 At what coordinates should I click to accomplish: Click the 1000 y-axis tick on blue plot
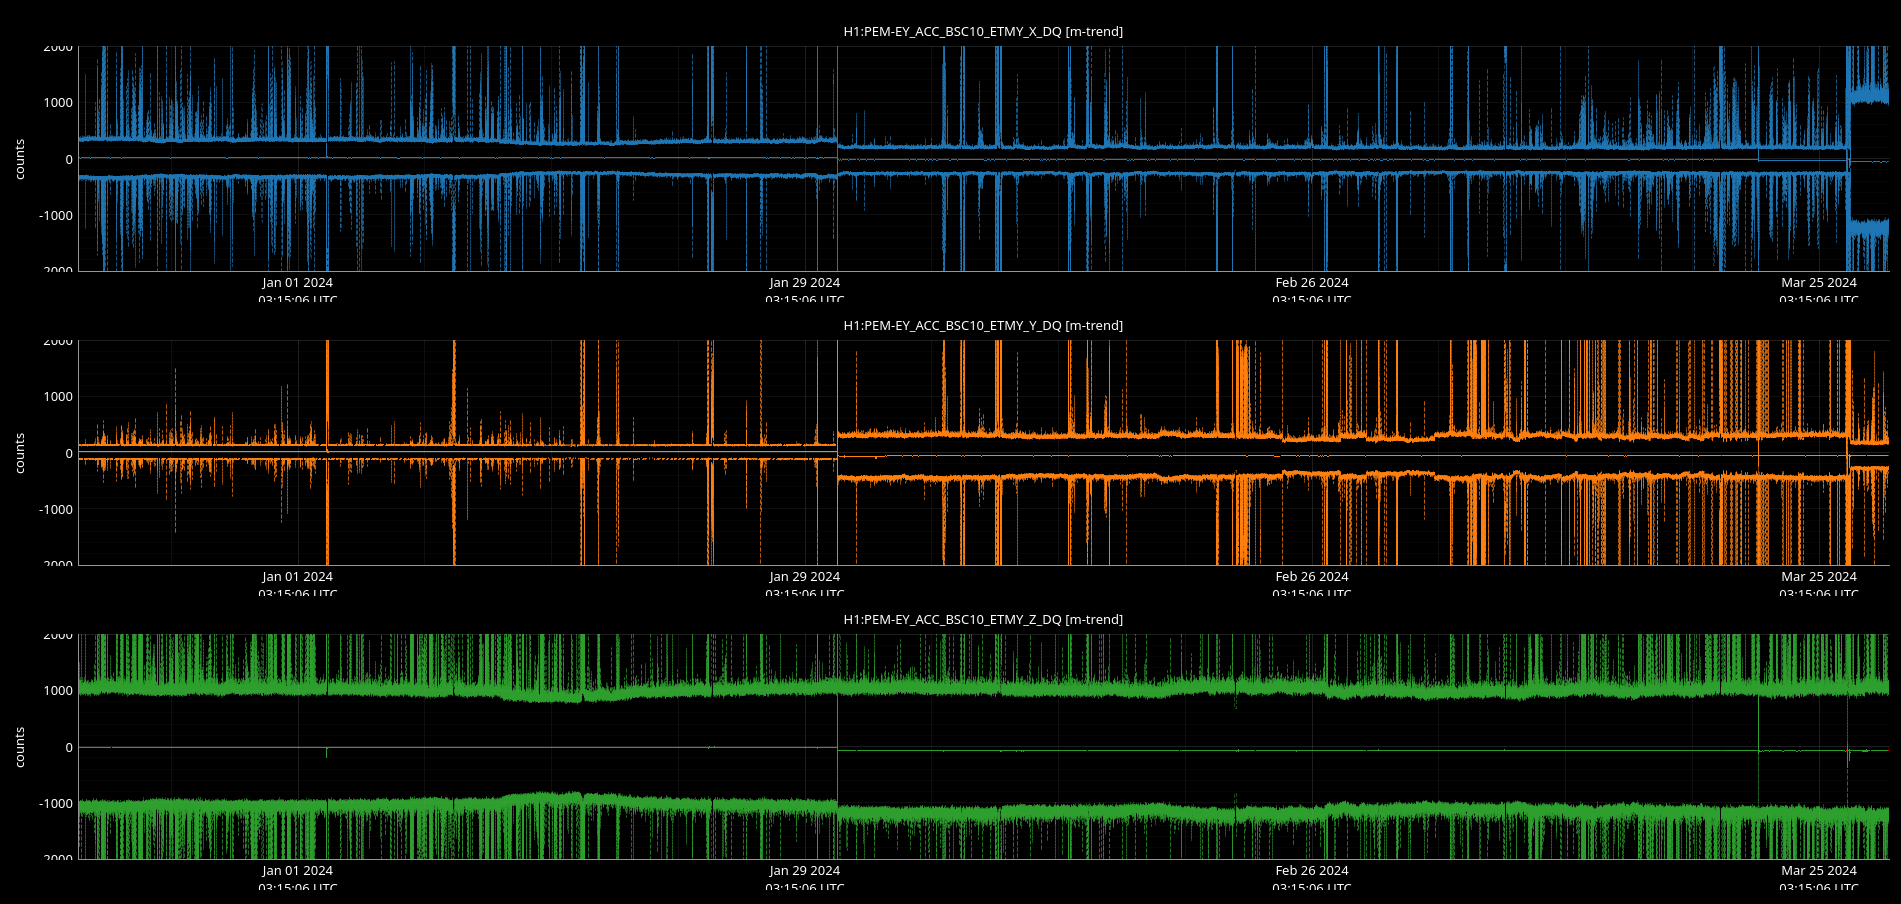coord(57,103)
